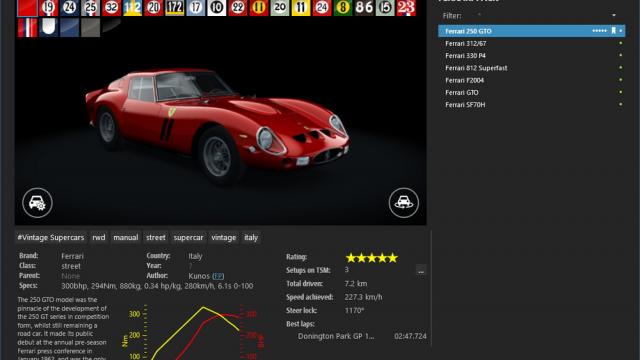Select the red-white-blue striped skin
The height and width of the screenshot is (360, 640).
coord(27,27)
